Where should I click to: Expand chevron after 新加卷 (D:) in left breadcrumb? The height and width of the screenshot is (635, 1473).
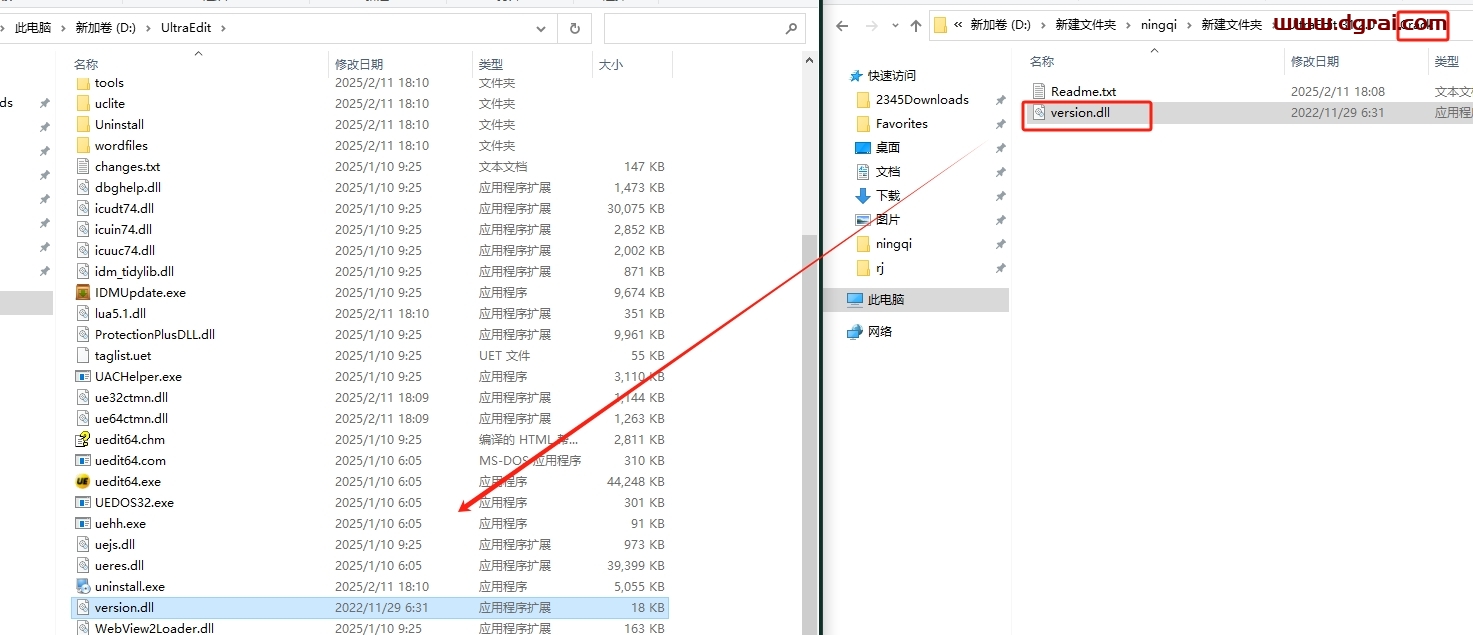146,28
